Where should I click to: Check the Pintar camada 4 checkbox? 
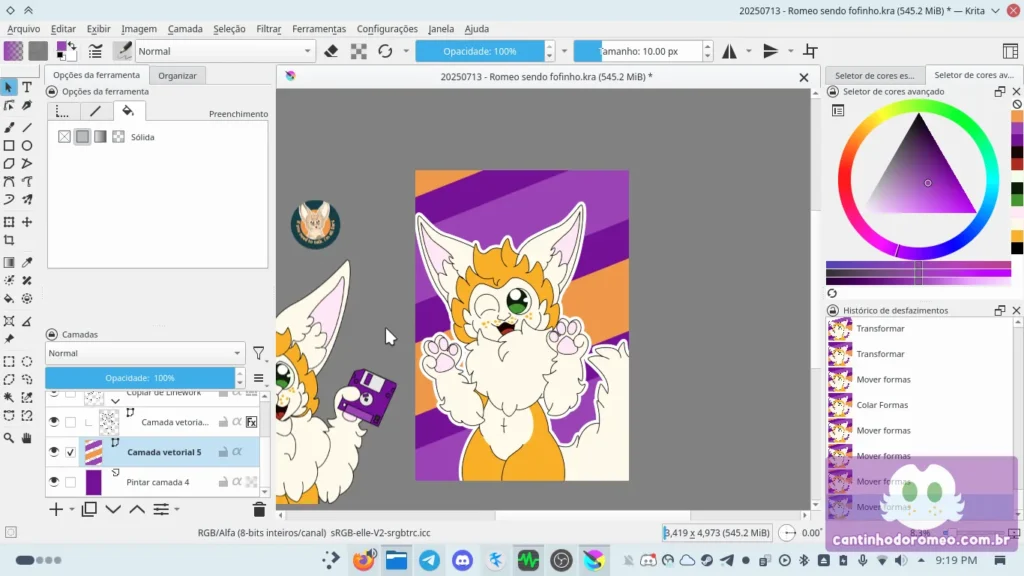coord(71,482)
